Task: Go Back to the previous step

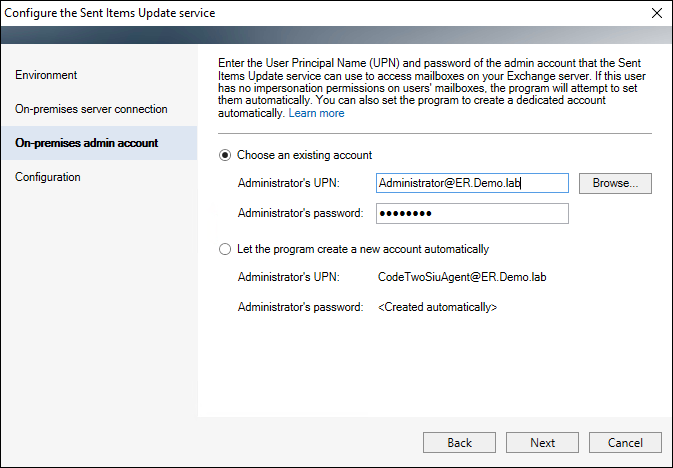Action: [x=459, y=442]
